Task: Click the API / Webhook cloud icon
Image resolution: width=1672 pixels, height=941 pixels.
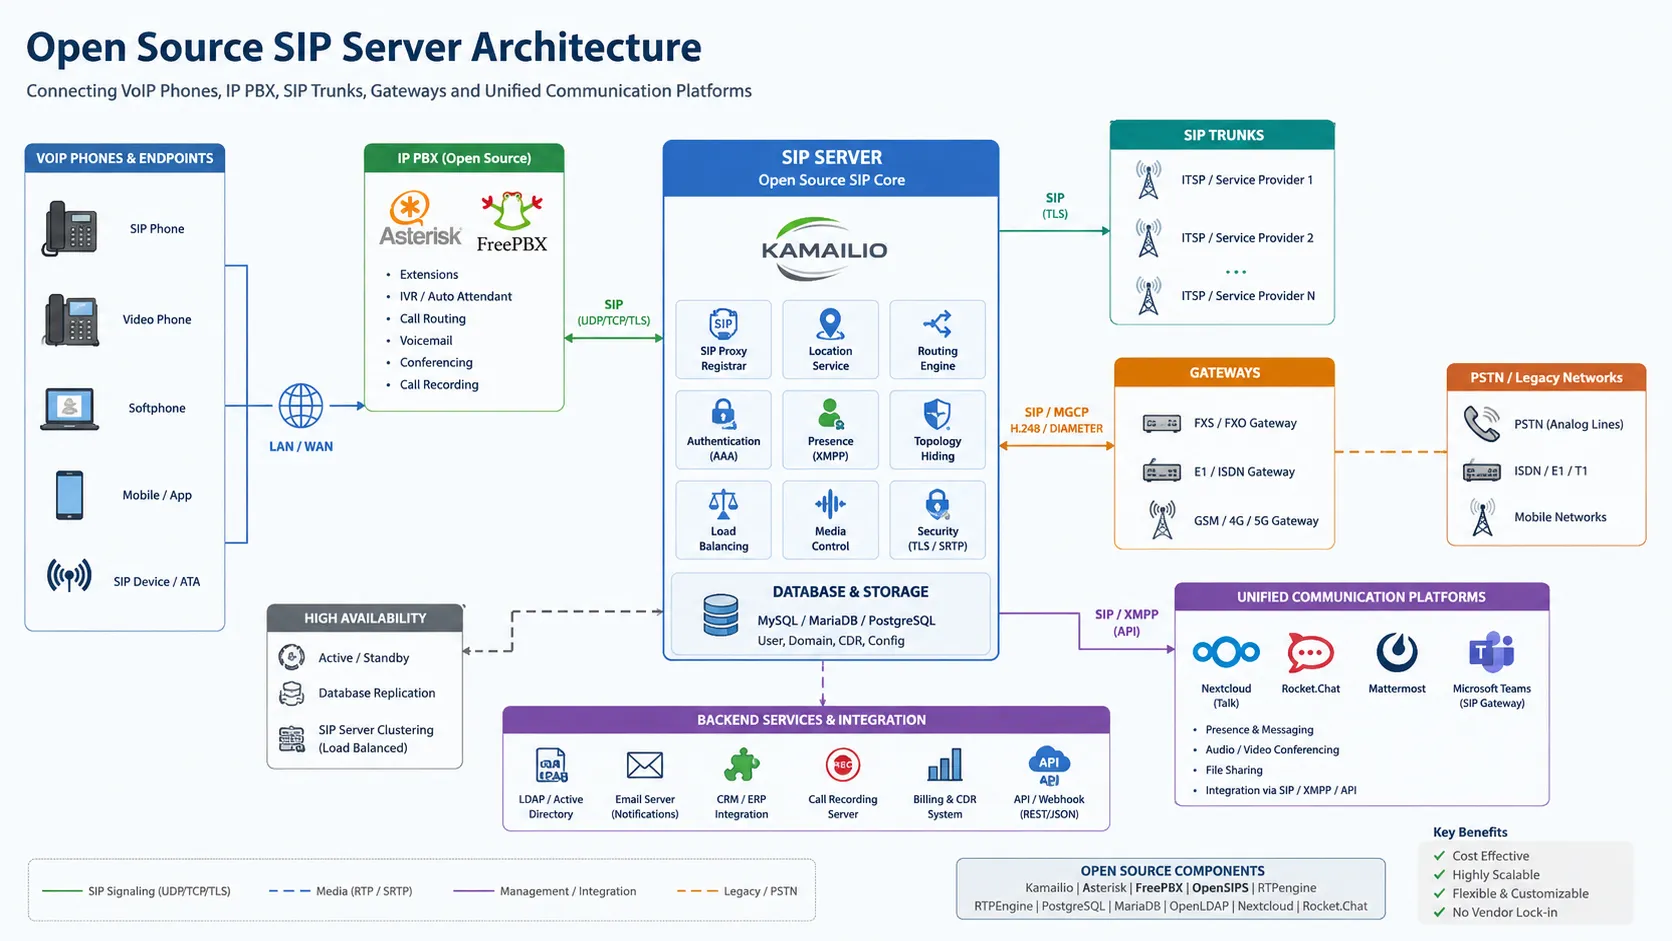Action: [x=1049, y=766]
